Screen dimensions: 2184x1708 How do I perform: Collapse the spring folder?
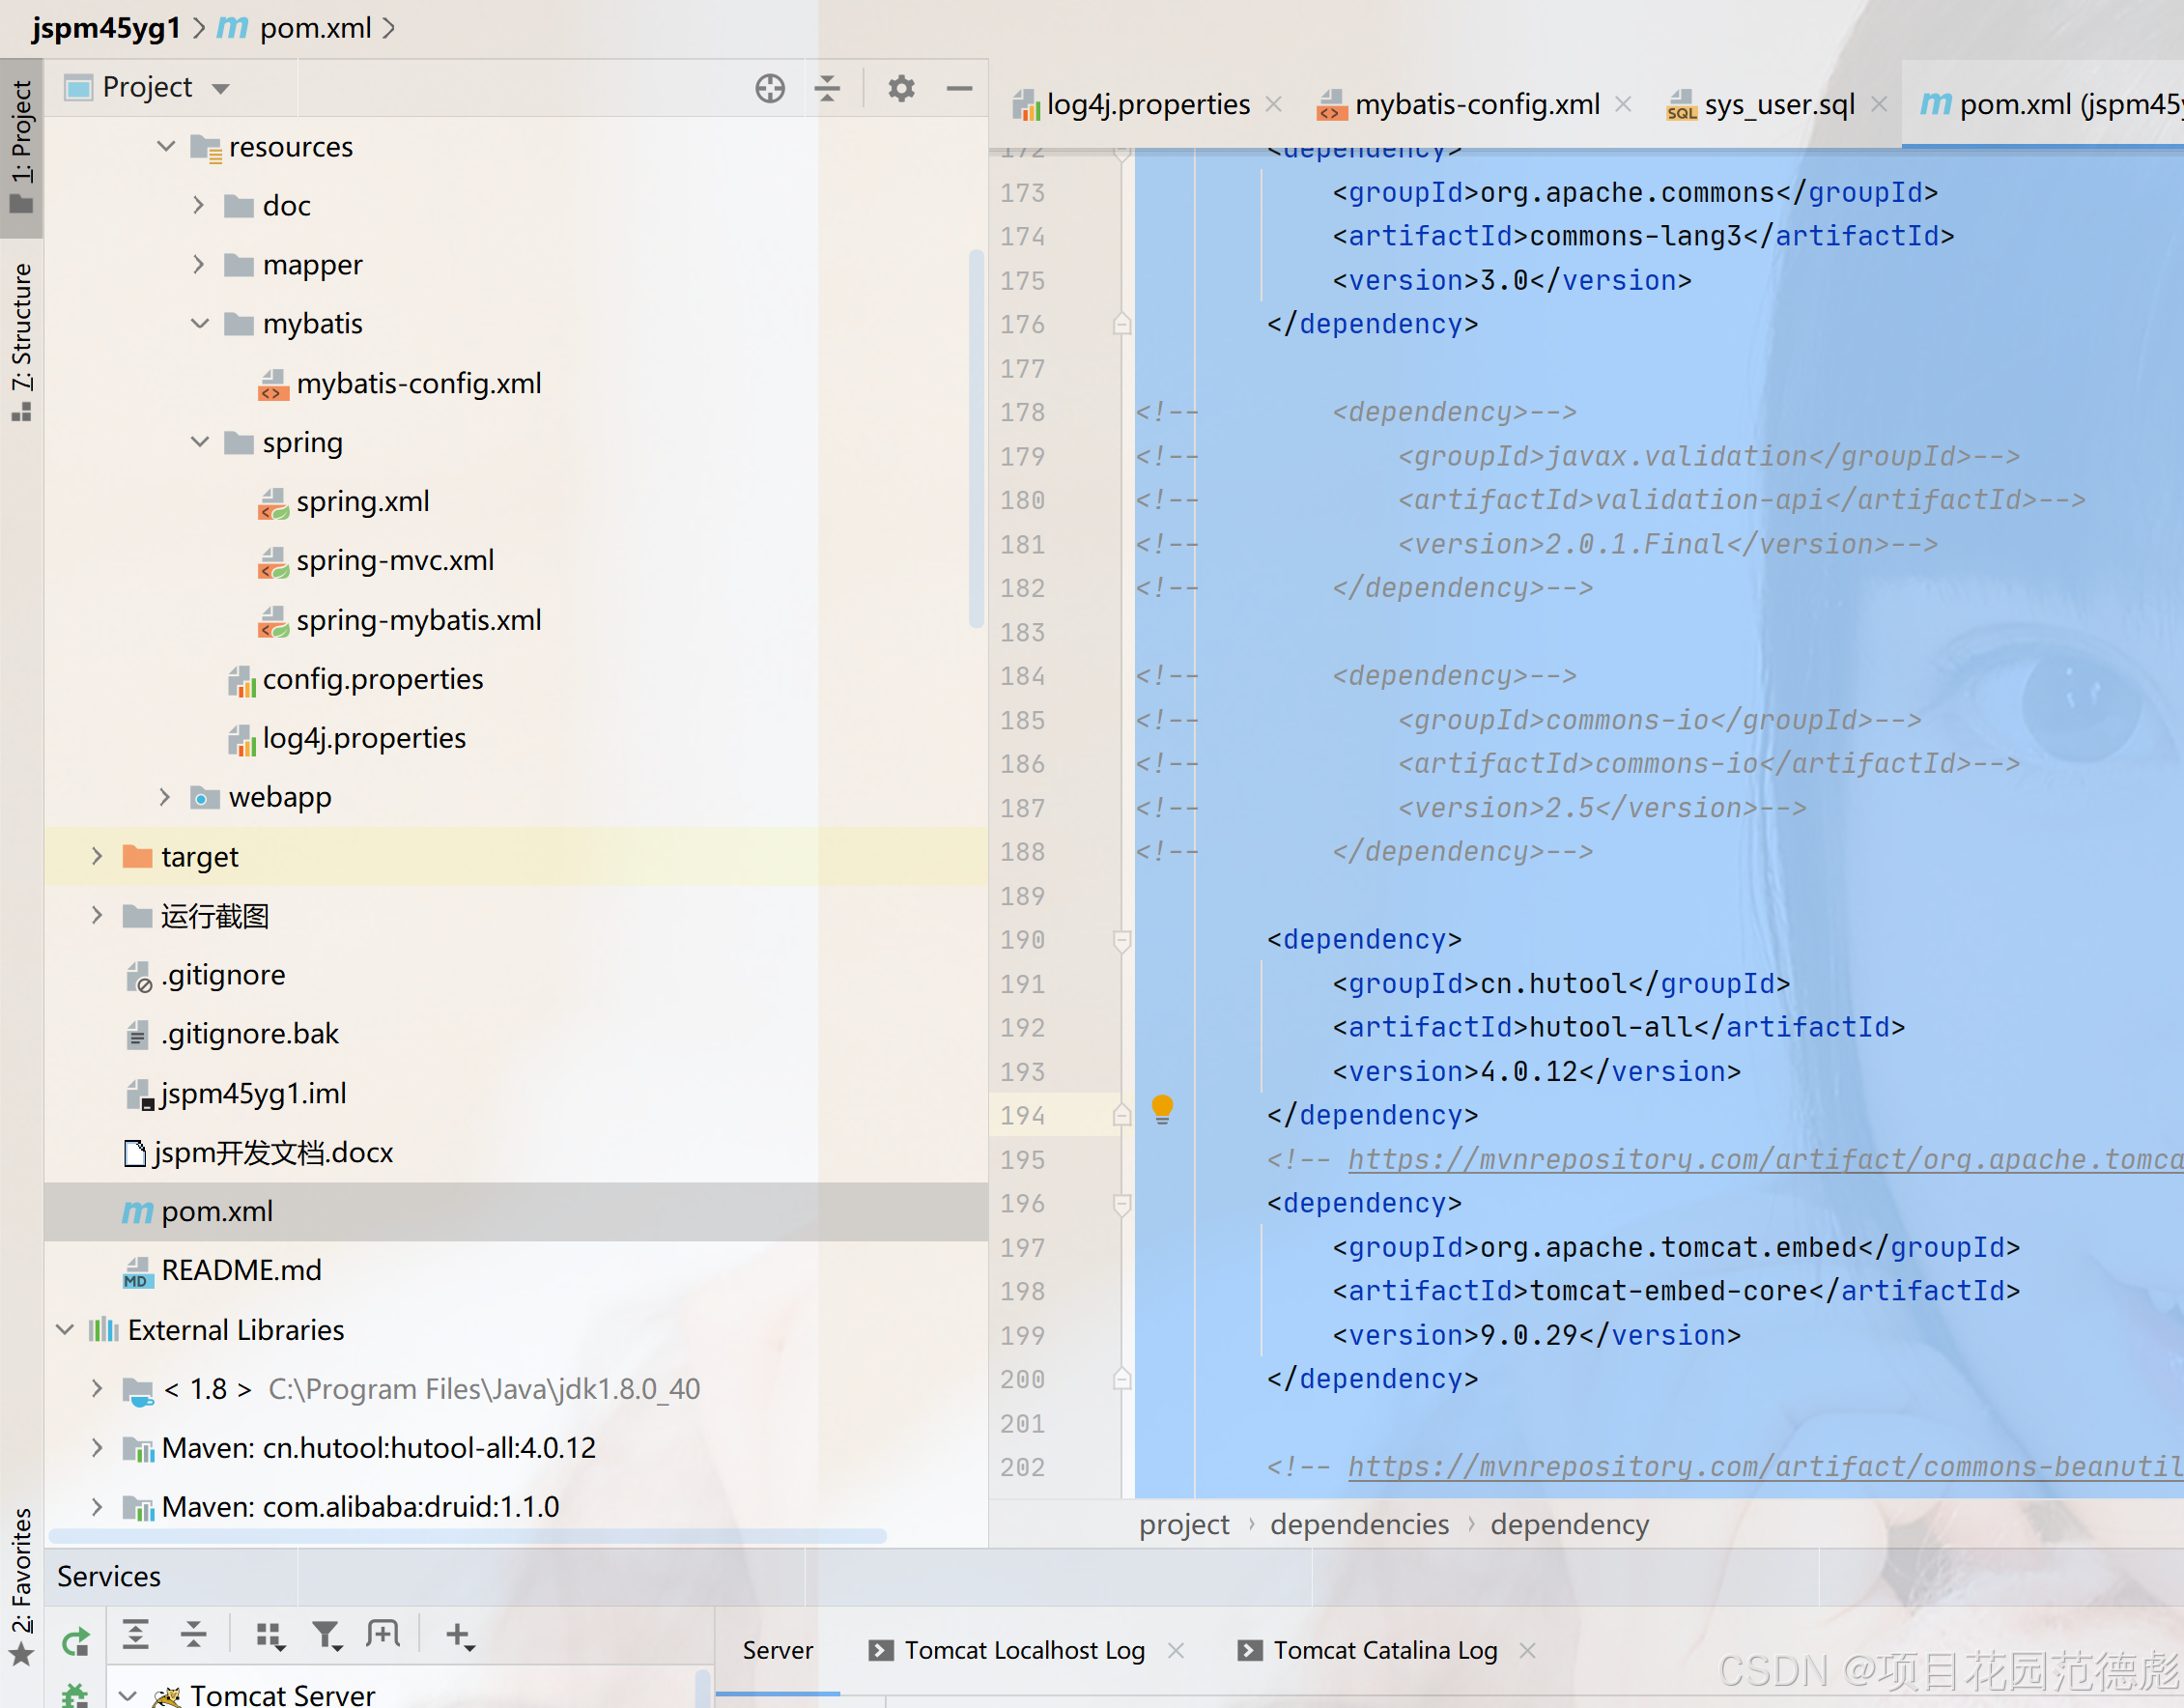(x=199, y=442)
